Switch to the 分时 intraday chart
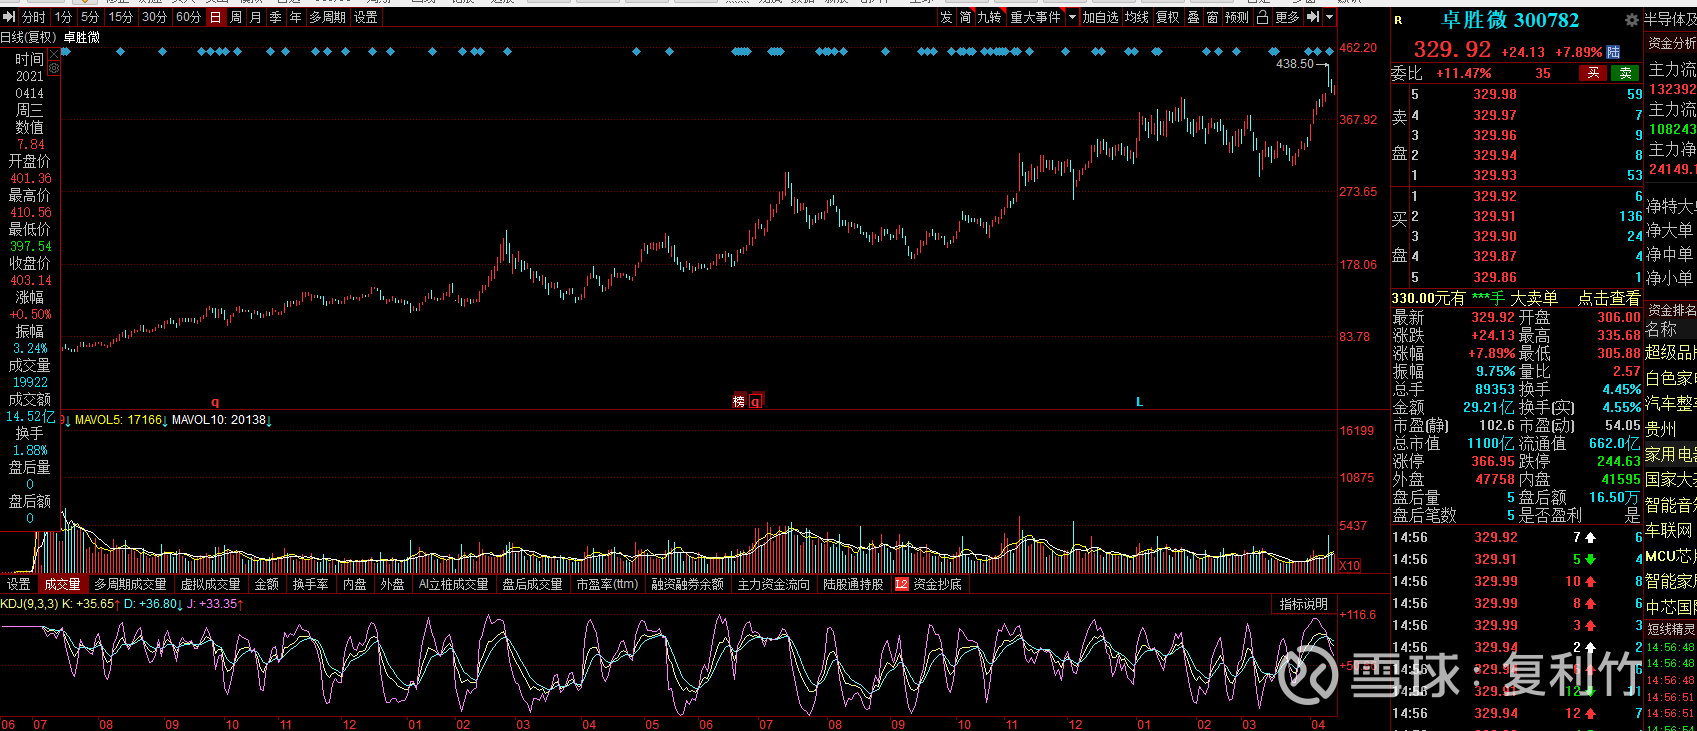Viewport: 1697px width, 731px height. click(x=33, y=17)
